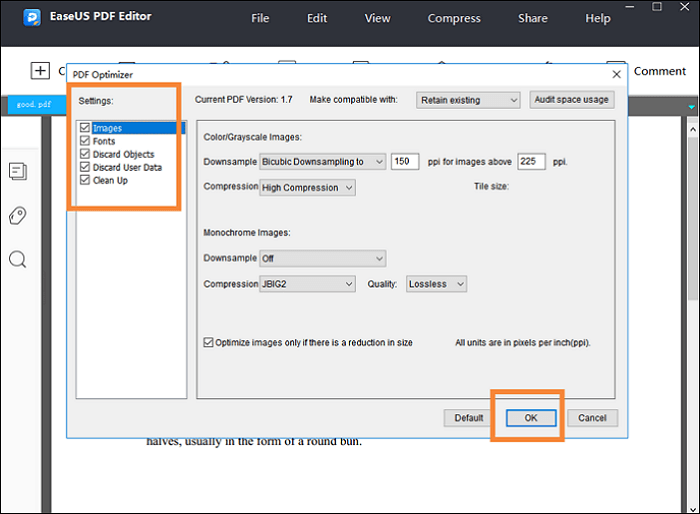
Task: Open the Bicubic Downsampling to dropdown
Action: coord(323,162)
